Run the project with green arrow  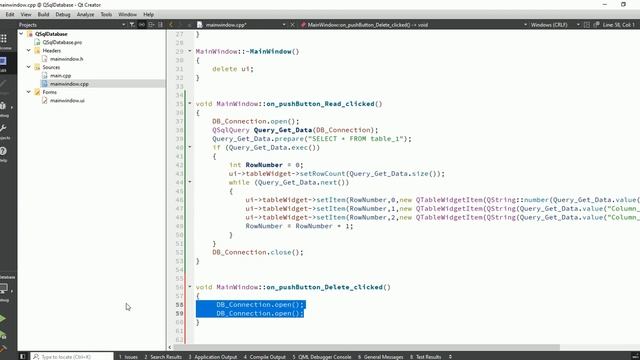click(x=3, y=318)
